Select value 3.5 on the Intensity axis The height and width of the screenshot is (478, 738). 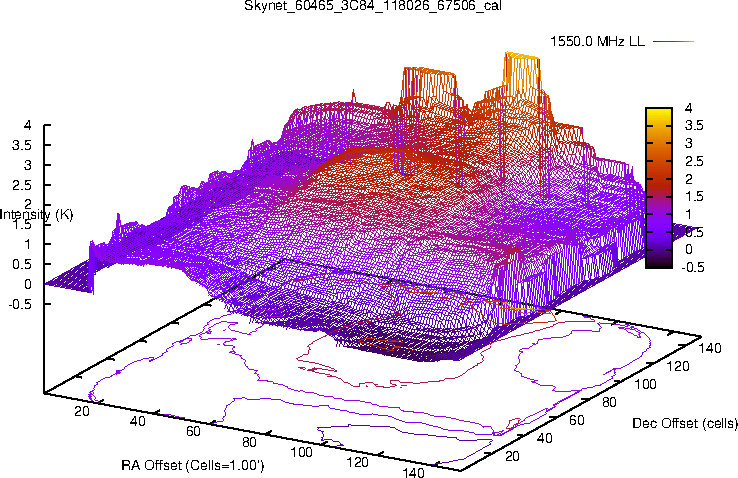pyautogui.click(x=22, y=145)
